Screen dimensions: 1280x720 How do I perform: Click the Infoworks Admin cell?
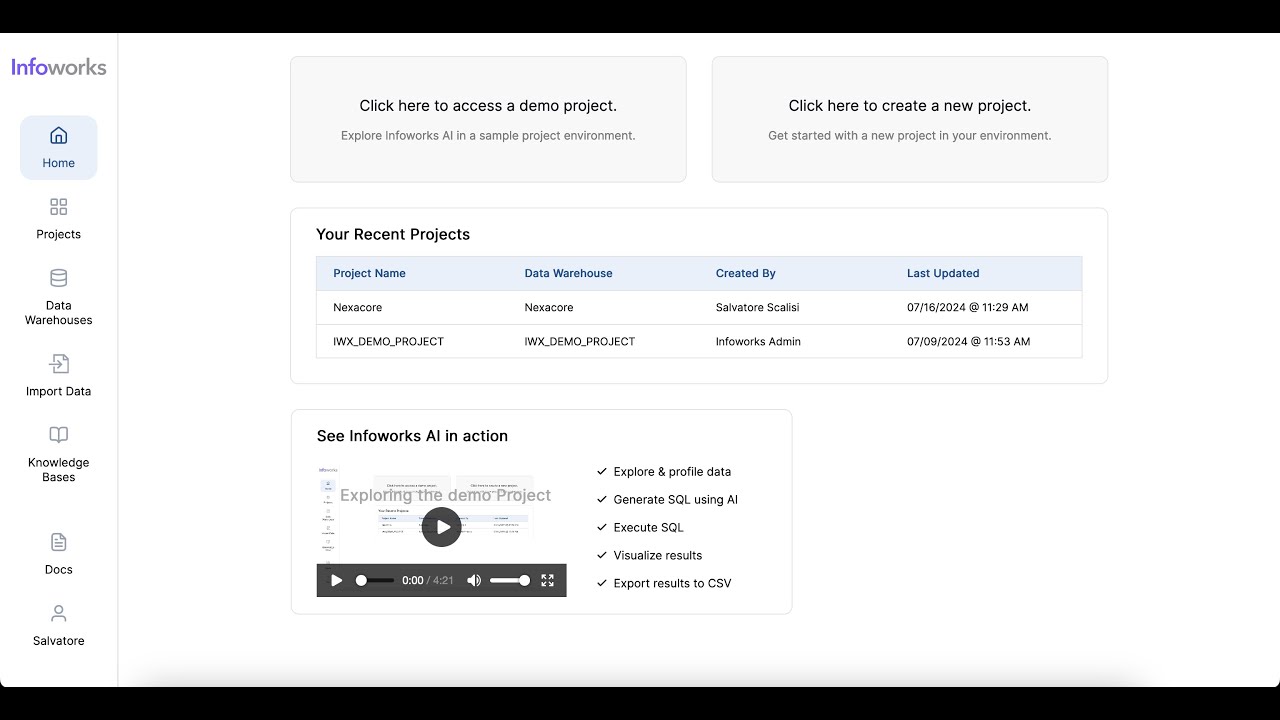click(x=758, y=341)
